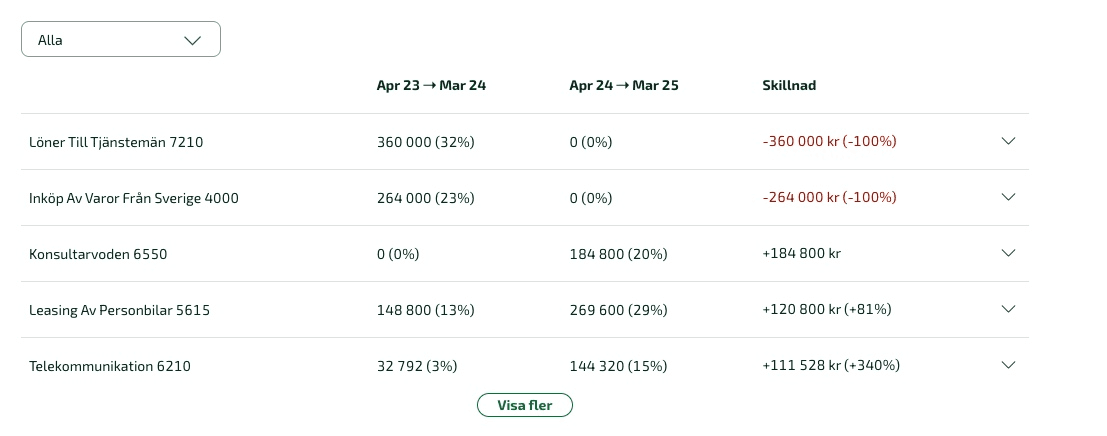Expand the Inköp Av Varor Från Sverige row chevron

[1008, 197]
